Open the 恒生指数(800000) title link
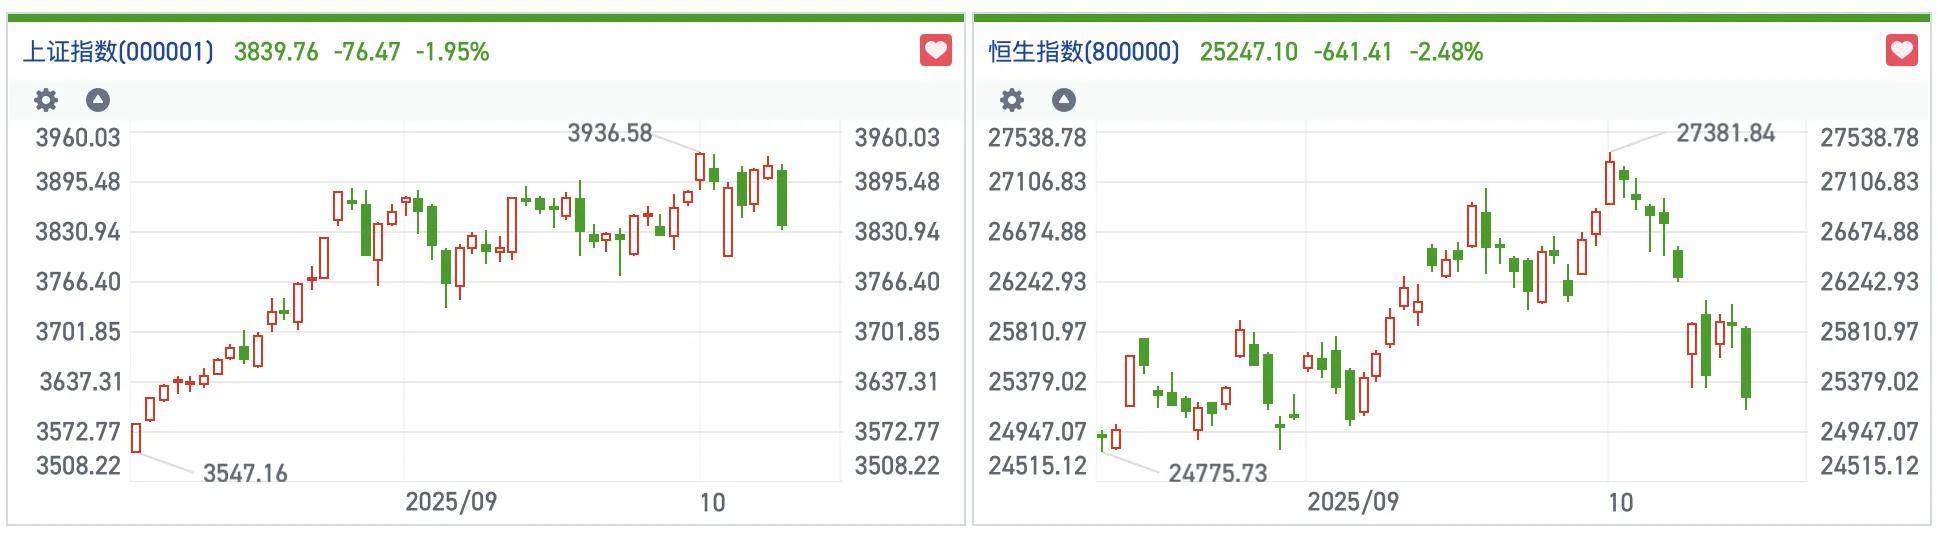The width and height of the screenshot is (1938, 534). (x=1084, y=52)
